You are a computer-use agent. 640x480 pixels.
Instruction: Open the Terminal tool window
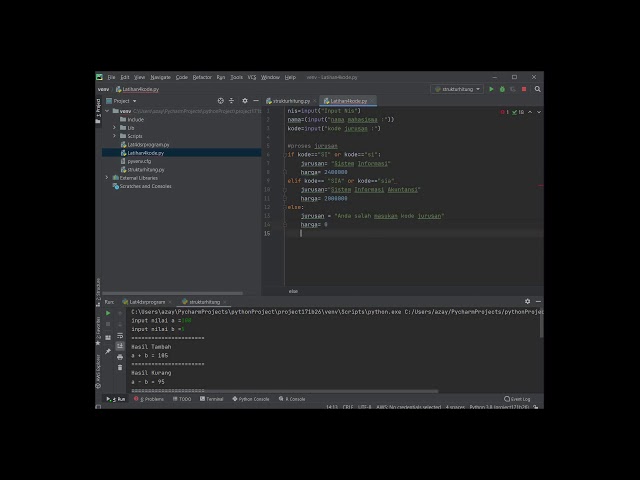[211, 399]
